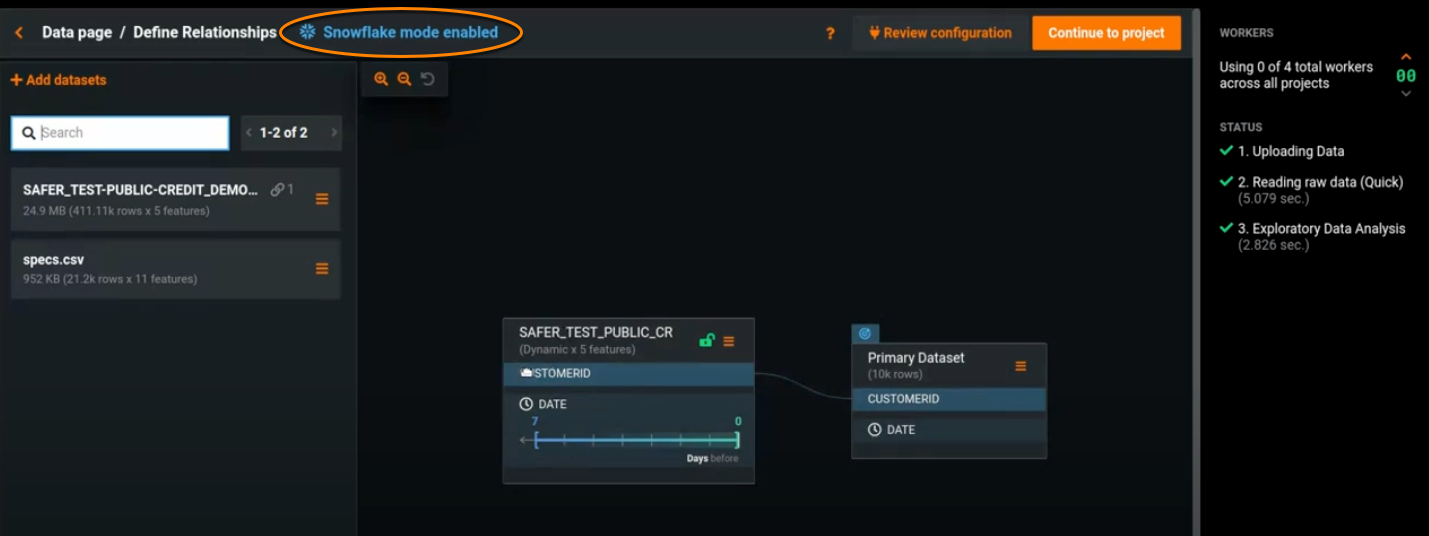This screenshot has width=1429, height=536.
Task: Click the back arrow beside Data page
Action: (x=19, y=33)
